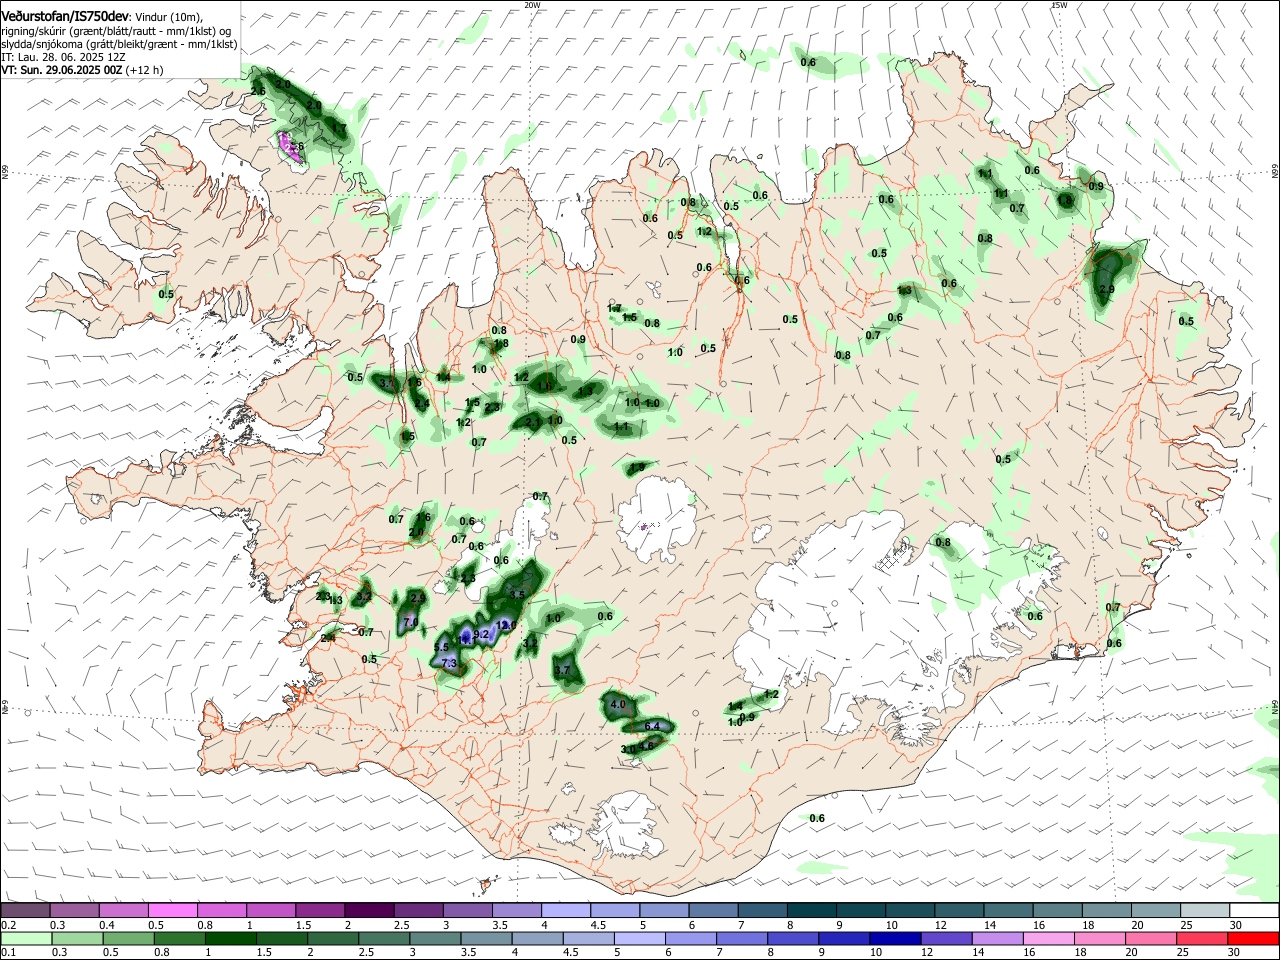
Task: Select the 4.0 precipitation label
Action: pyautogui.click(x=617, y=704)
